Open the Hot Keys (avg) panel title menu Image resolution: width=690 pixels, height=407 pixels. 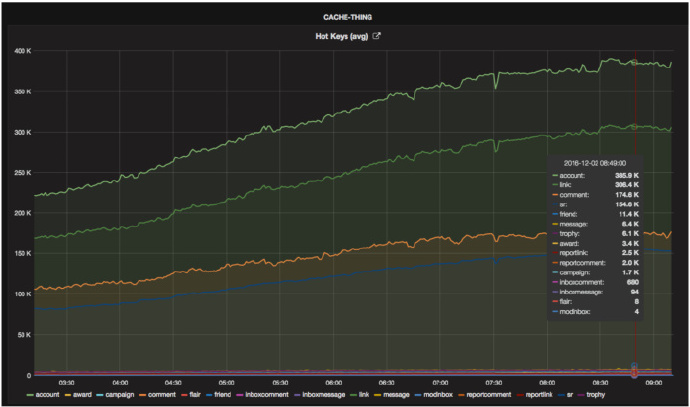pyautogui.click(x=341, y=37)
